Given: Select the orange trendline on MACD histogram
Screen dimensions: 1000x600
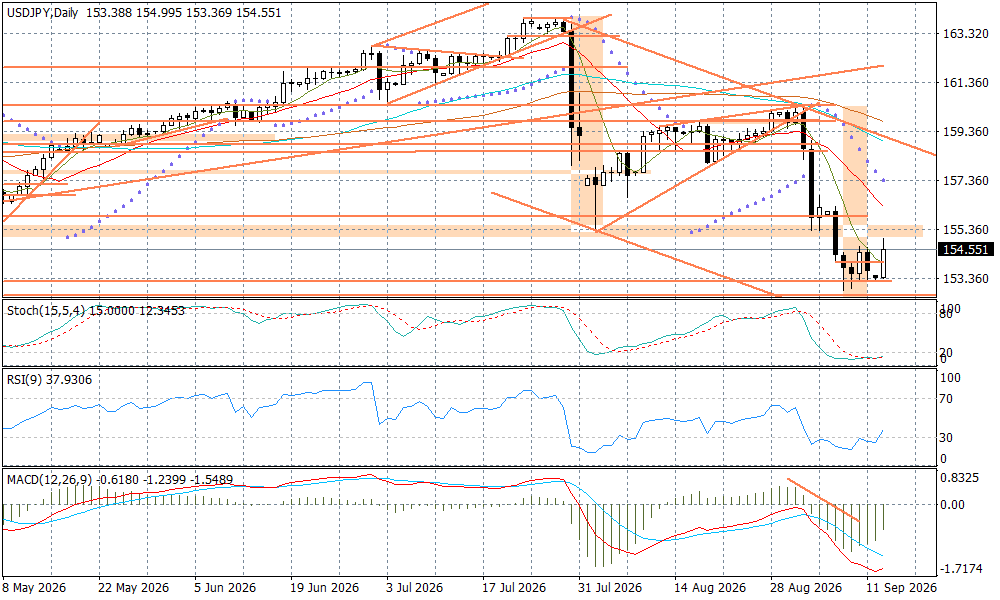Looking at the screenshot, I should coord(824,501).
